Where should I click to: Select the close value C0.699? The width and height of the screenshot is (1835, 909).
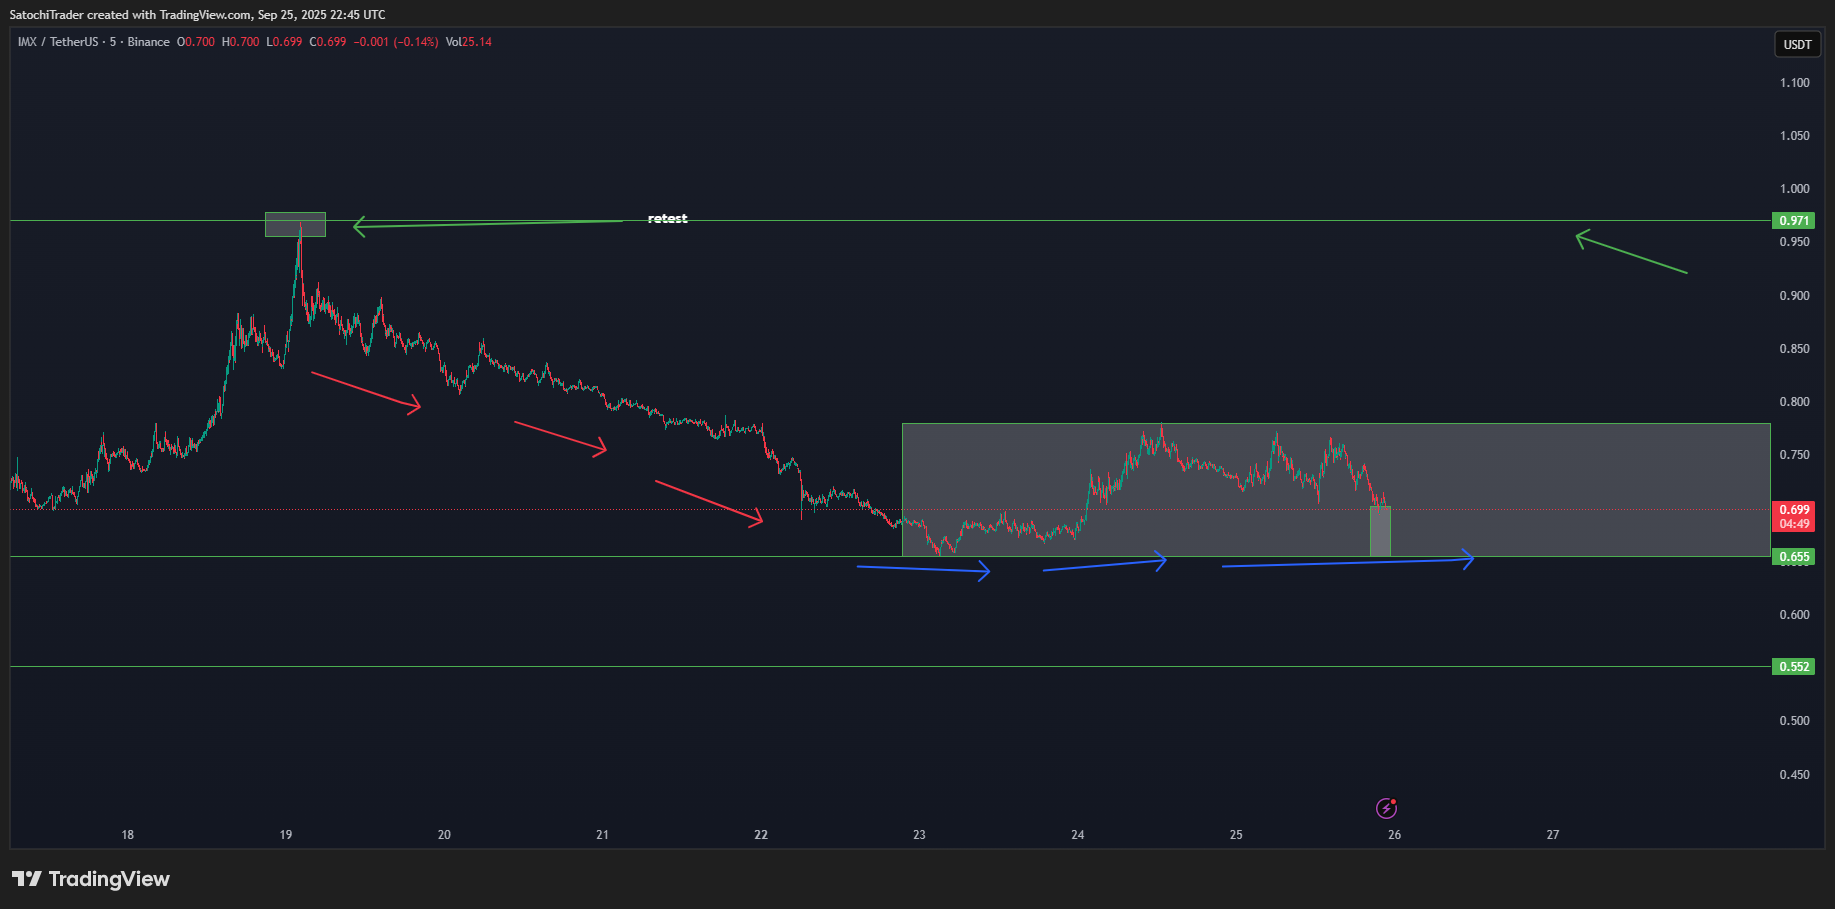click(x=328, y=42)
